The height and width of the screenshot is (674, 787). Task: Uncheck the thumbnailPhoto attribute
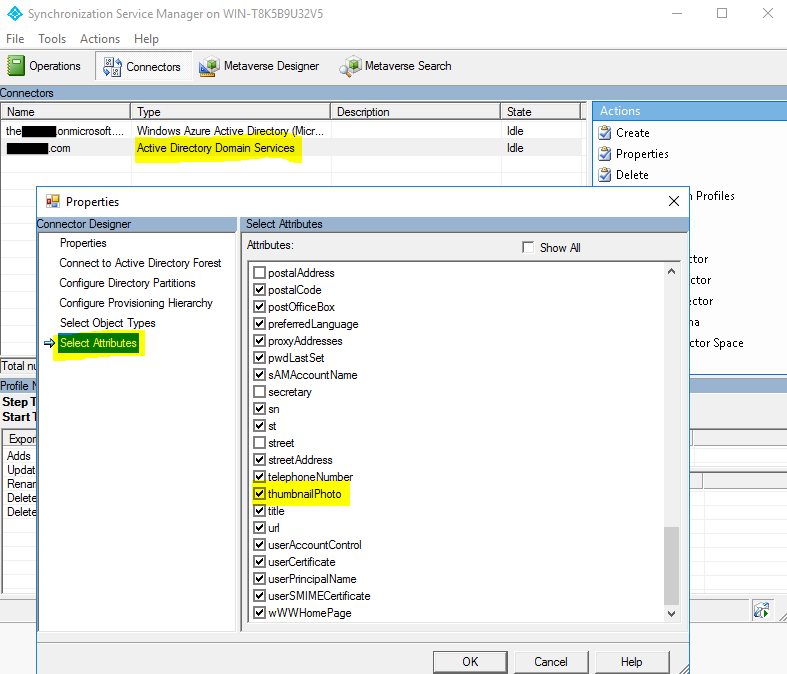(x=259, y=494)
